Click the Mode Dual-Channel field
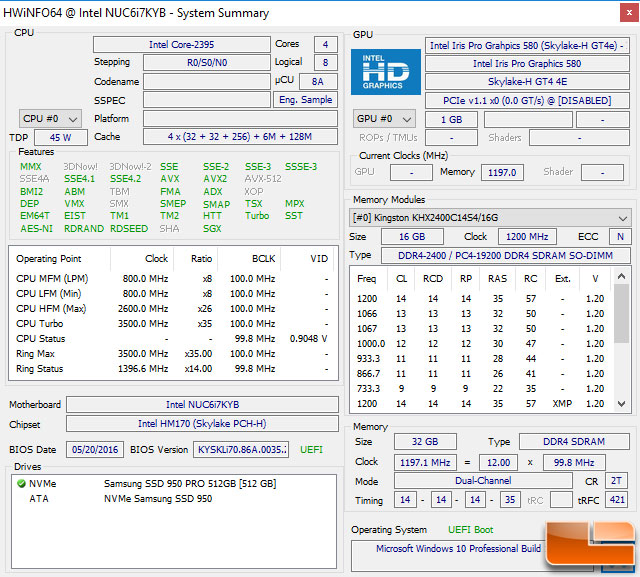Viewport: 640px width, 577px height. tap(483, 481)
